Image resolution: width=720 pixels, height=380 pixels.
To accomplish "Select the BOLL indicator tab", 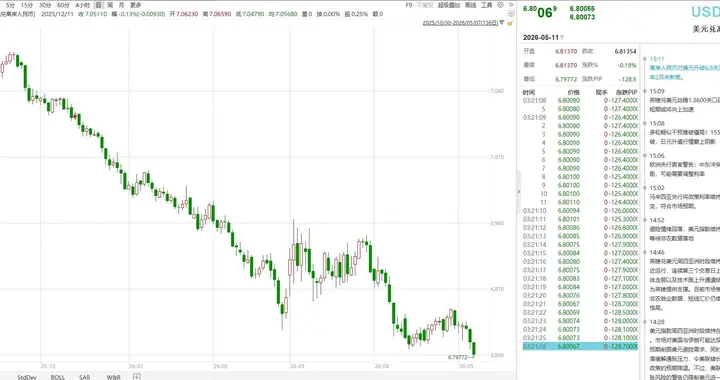I will click(57, 377).
